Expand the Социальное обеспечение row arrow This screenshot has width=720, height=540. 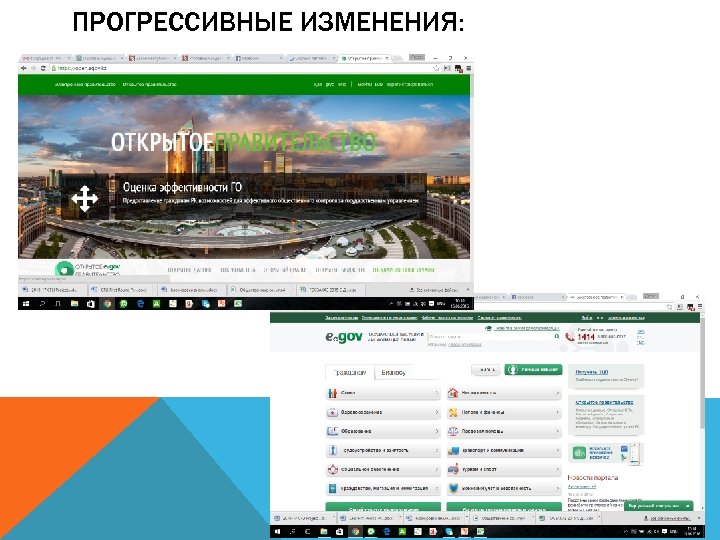pos(436,469)
